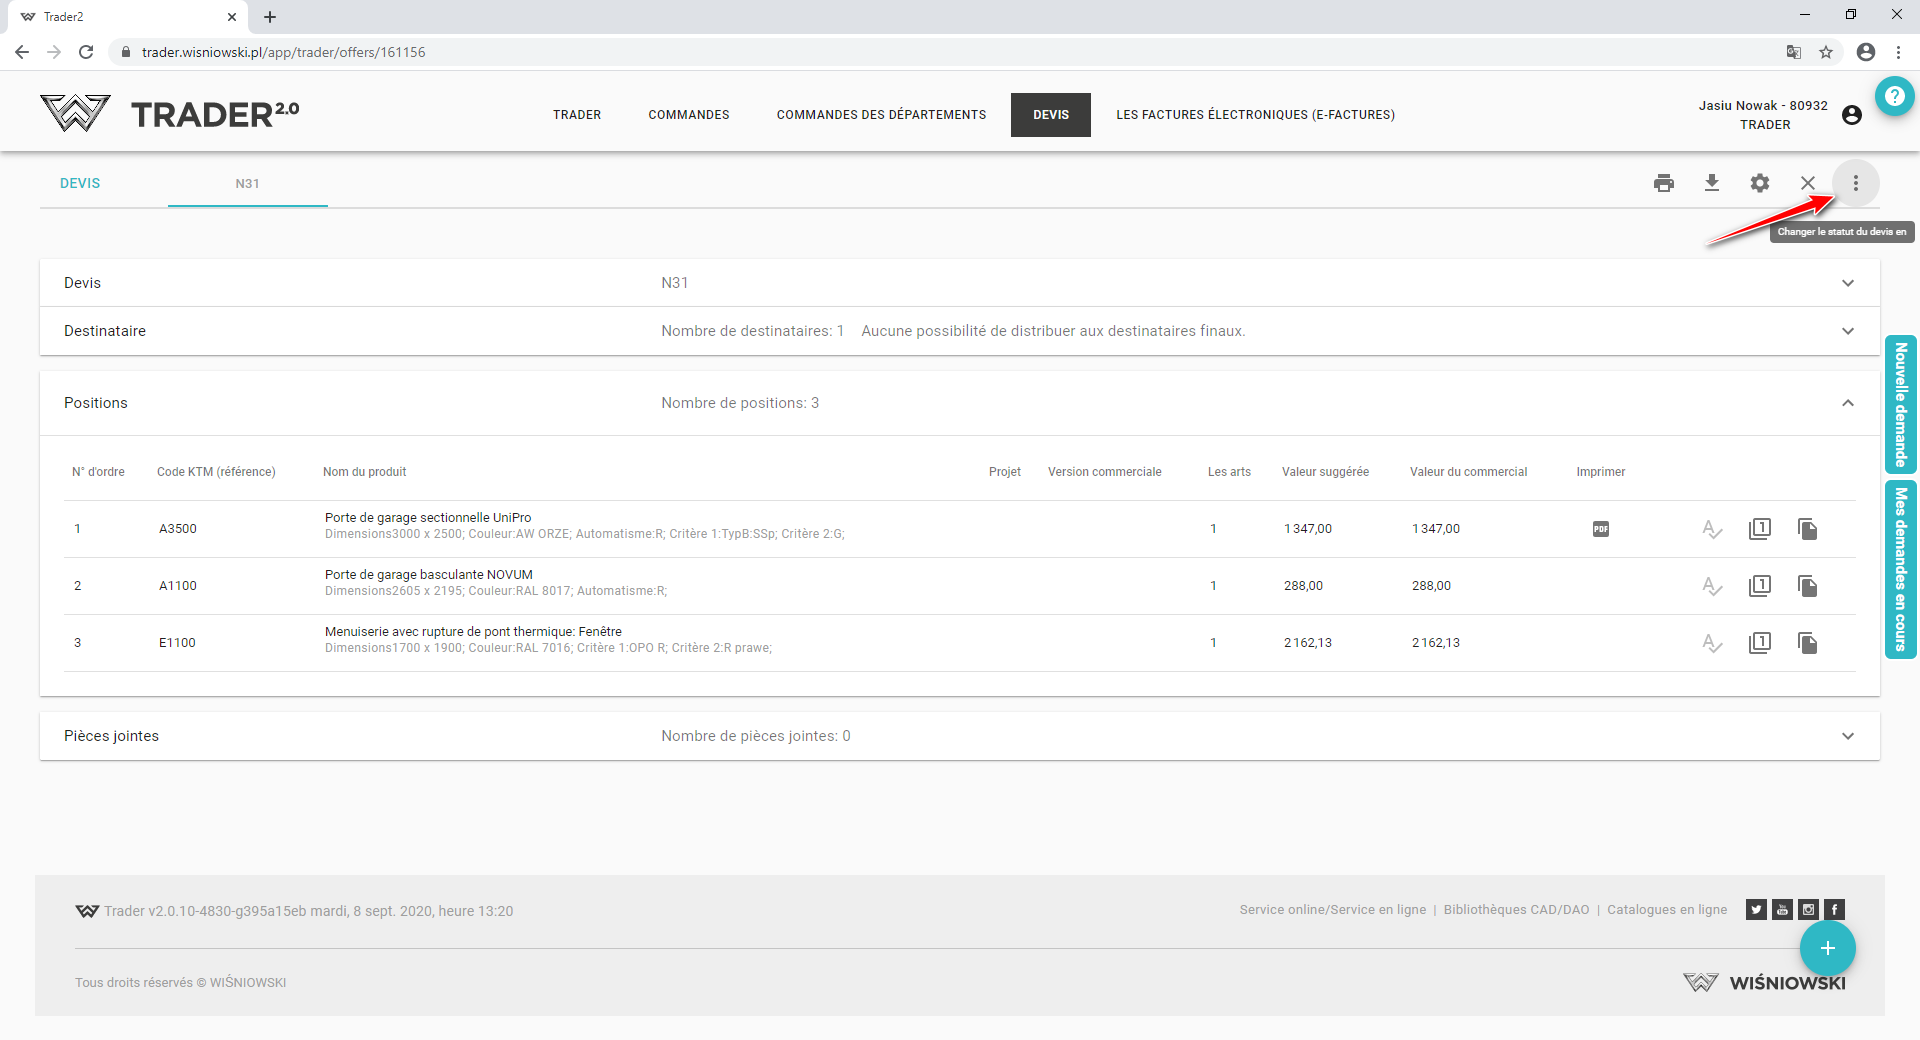1920x1040 pixels.
Task: Click the floating plus add button
Action: coord(1828,948)
